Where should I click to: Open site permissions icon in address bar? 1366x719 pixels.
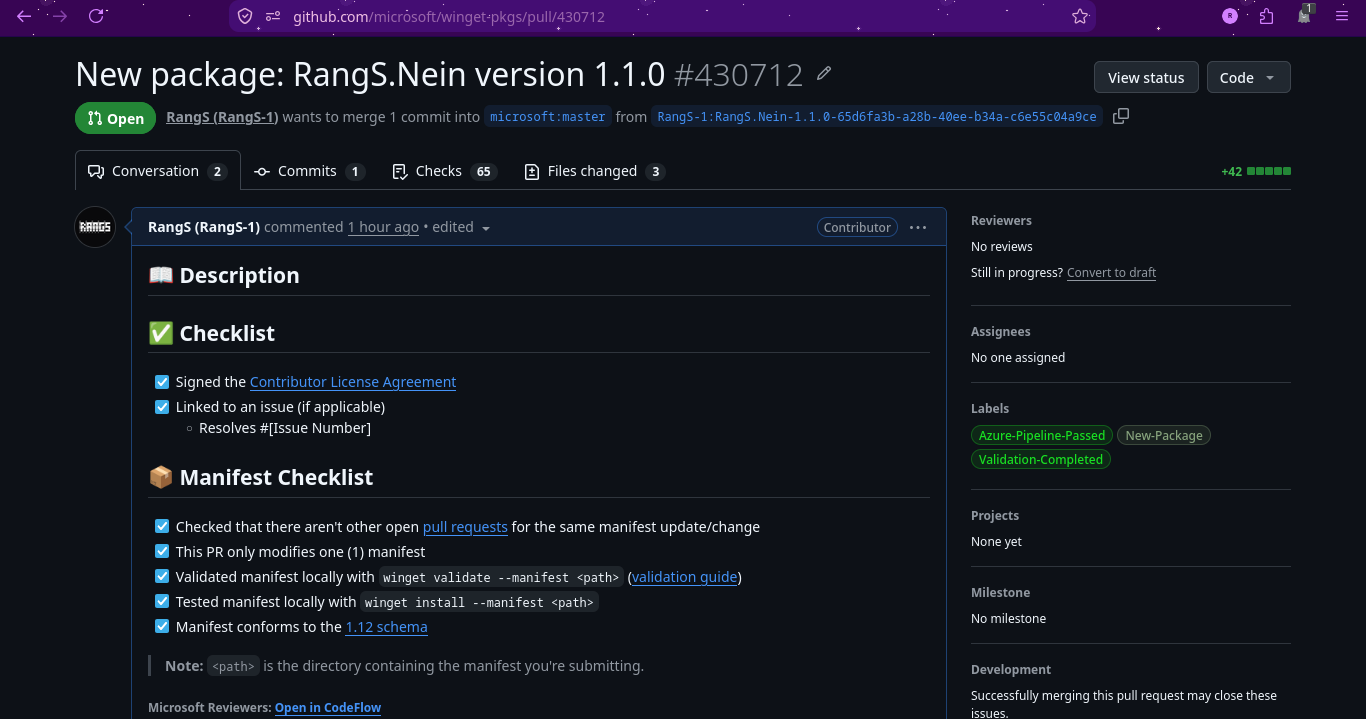[x=273, y=16]
